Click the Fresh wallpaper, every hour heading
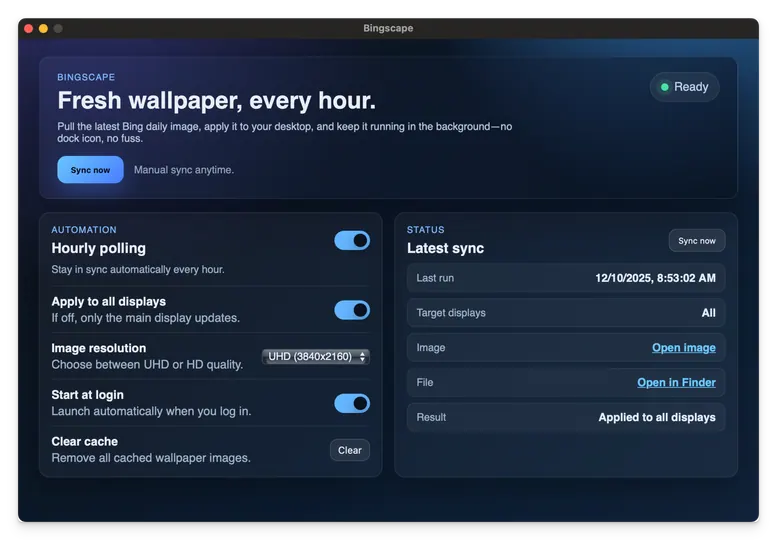This screenshot has height=540, width=777. click(217, 101)
